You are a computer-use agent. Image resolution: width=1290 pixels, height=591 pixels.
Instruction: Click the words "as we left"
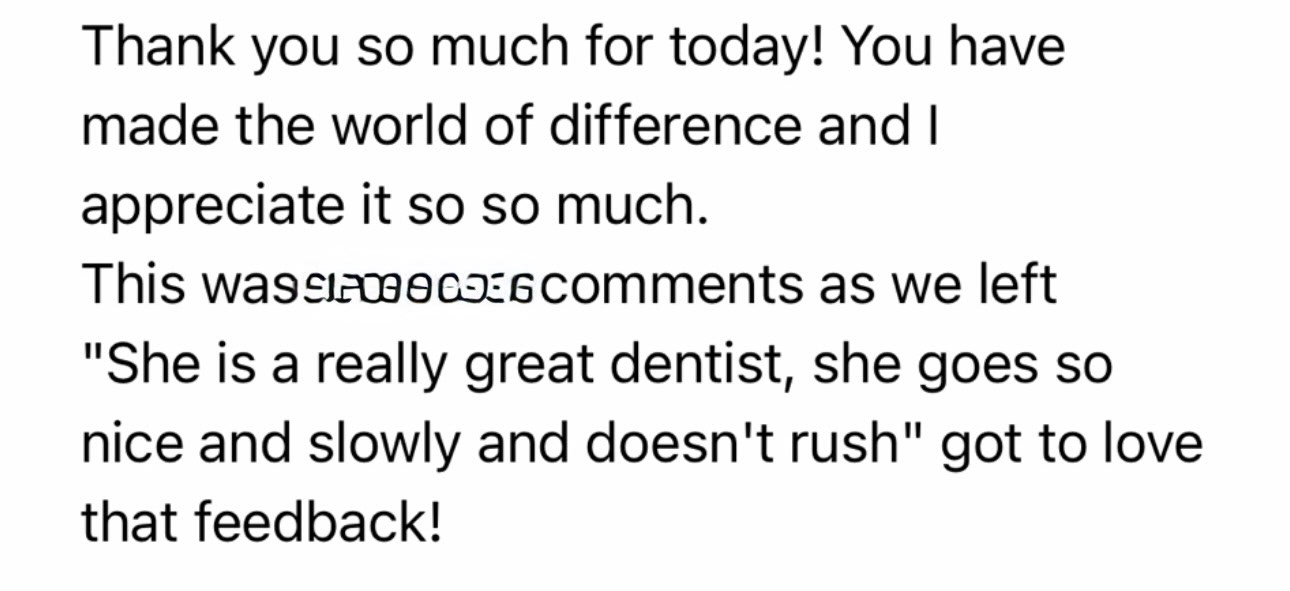pos(938,286)
